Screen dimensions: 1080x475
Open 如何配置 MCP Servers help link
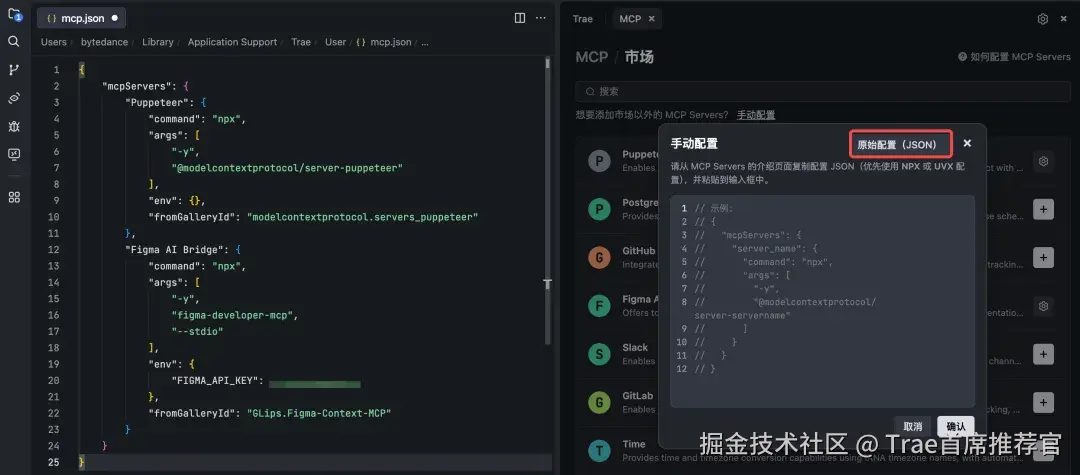(x=1015, y=56)
